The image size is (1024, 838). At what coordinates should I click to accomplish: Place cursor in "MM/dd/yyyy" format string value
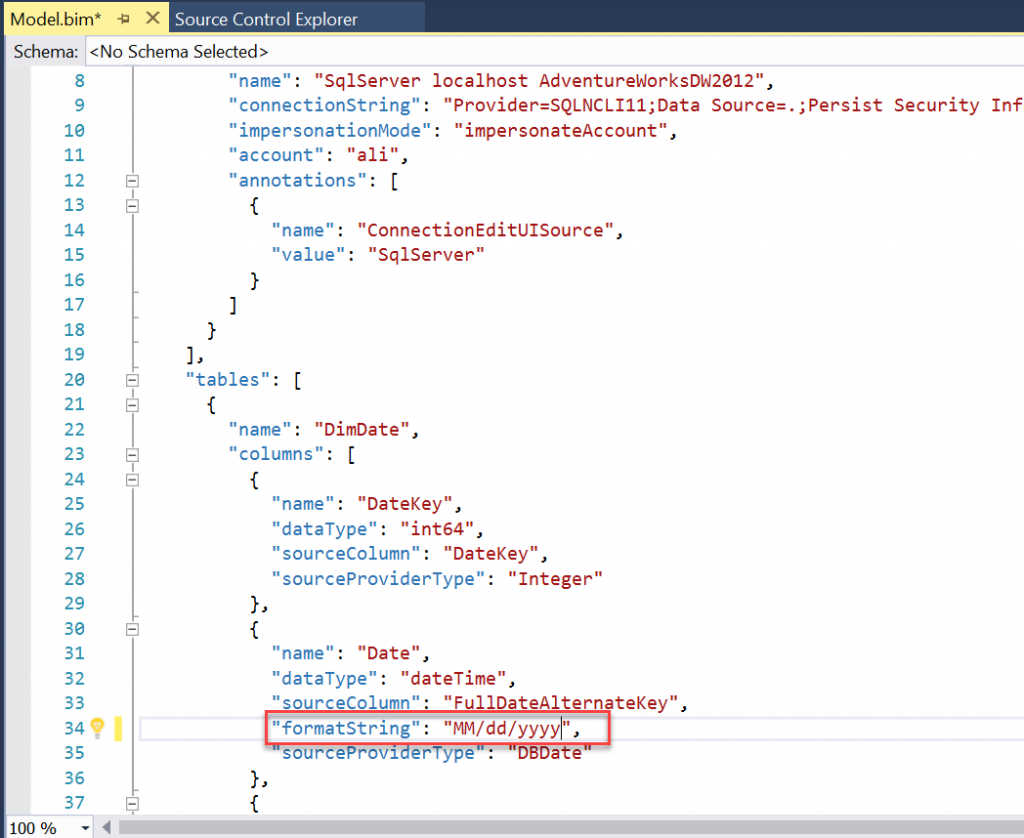click(507, 728)
